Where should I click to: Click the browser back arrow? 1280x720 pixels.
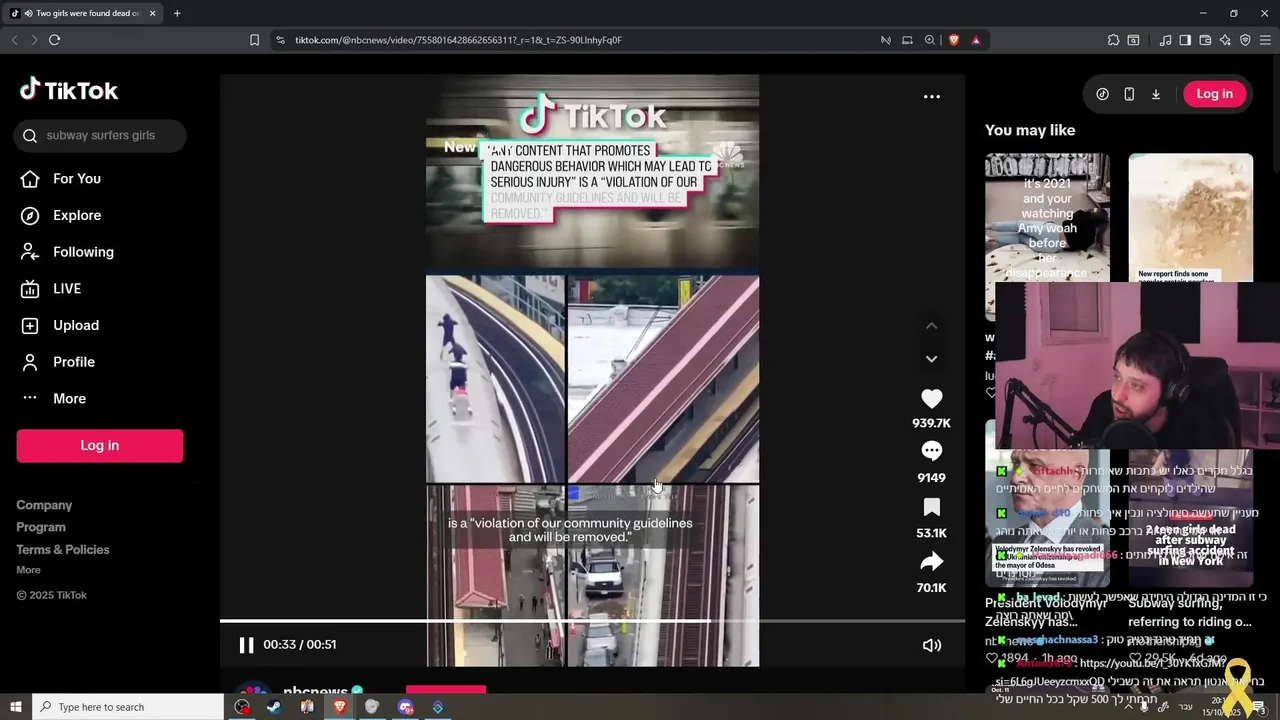14,40
